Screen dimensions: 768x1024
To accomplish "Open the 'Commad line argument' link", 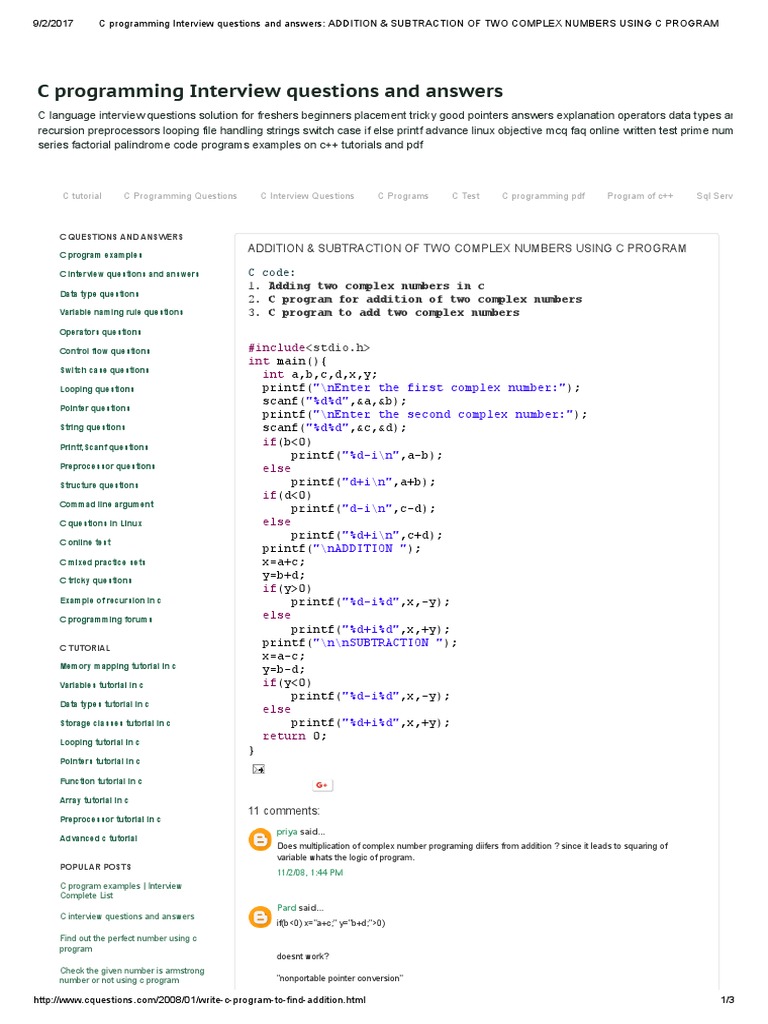I will 106,504.
